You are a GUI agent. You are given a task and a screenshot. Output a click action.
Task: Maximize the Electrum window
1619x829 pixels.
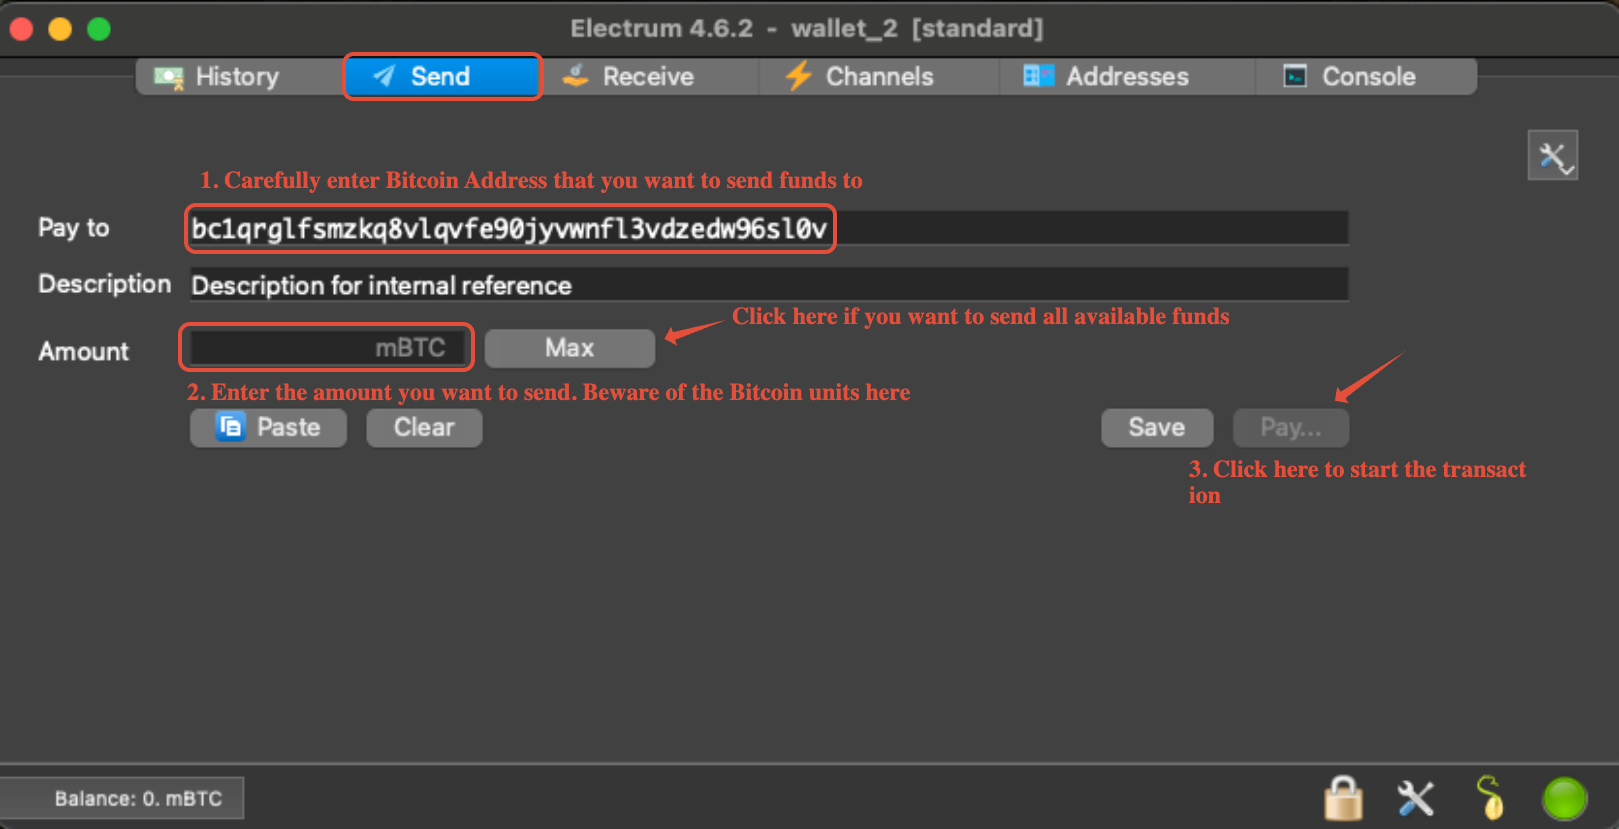point(99,29)
